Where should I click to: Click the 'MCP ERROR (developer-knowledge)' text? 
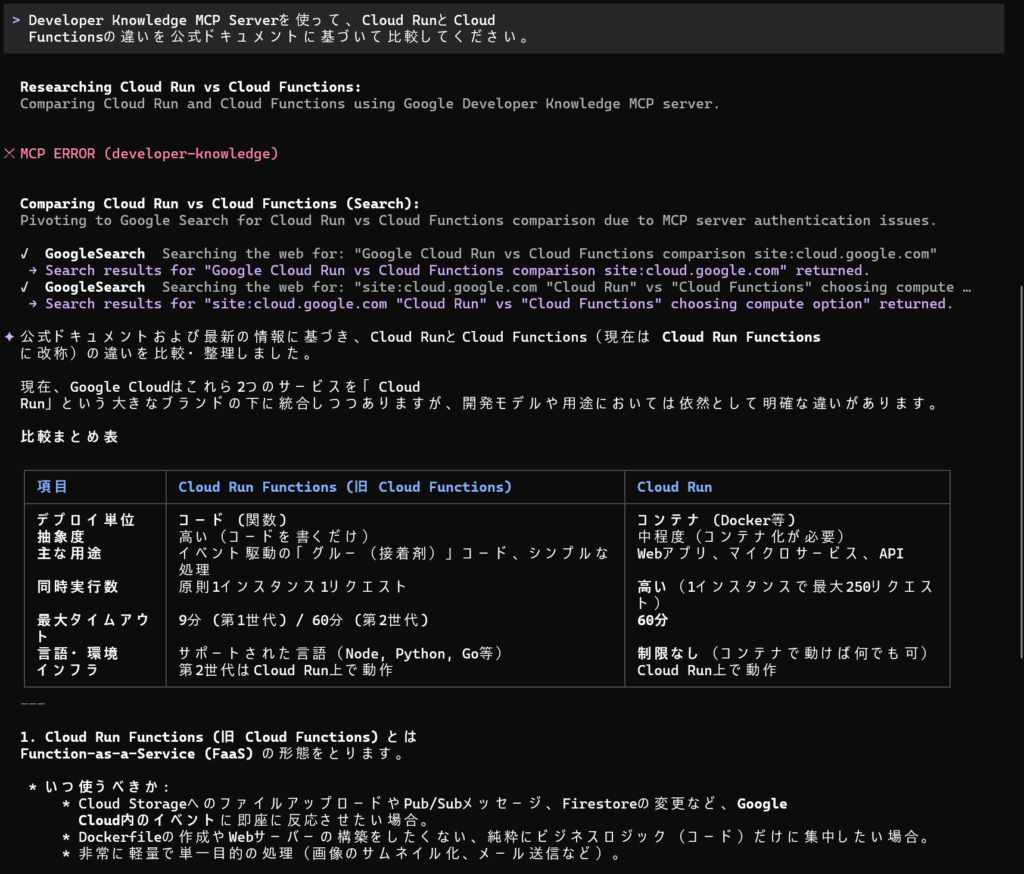(149, 154)
